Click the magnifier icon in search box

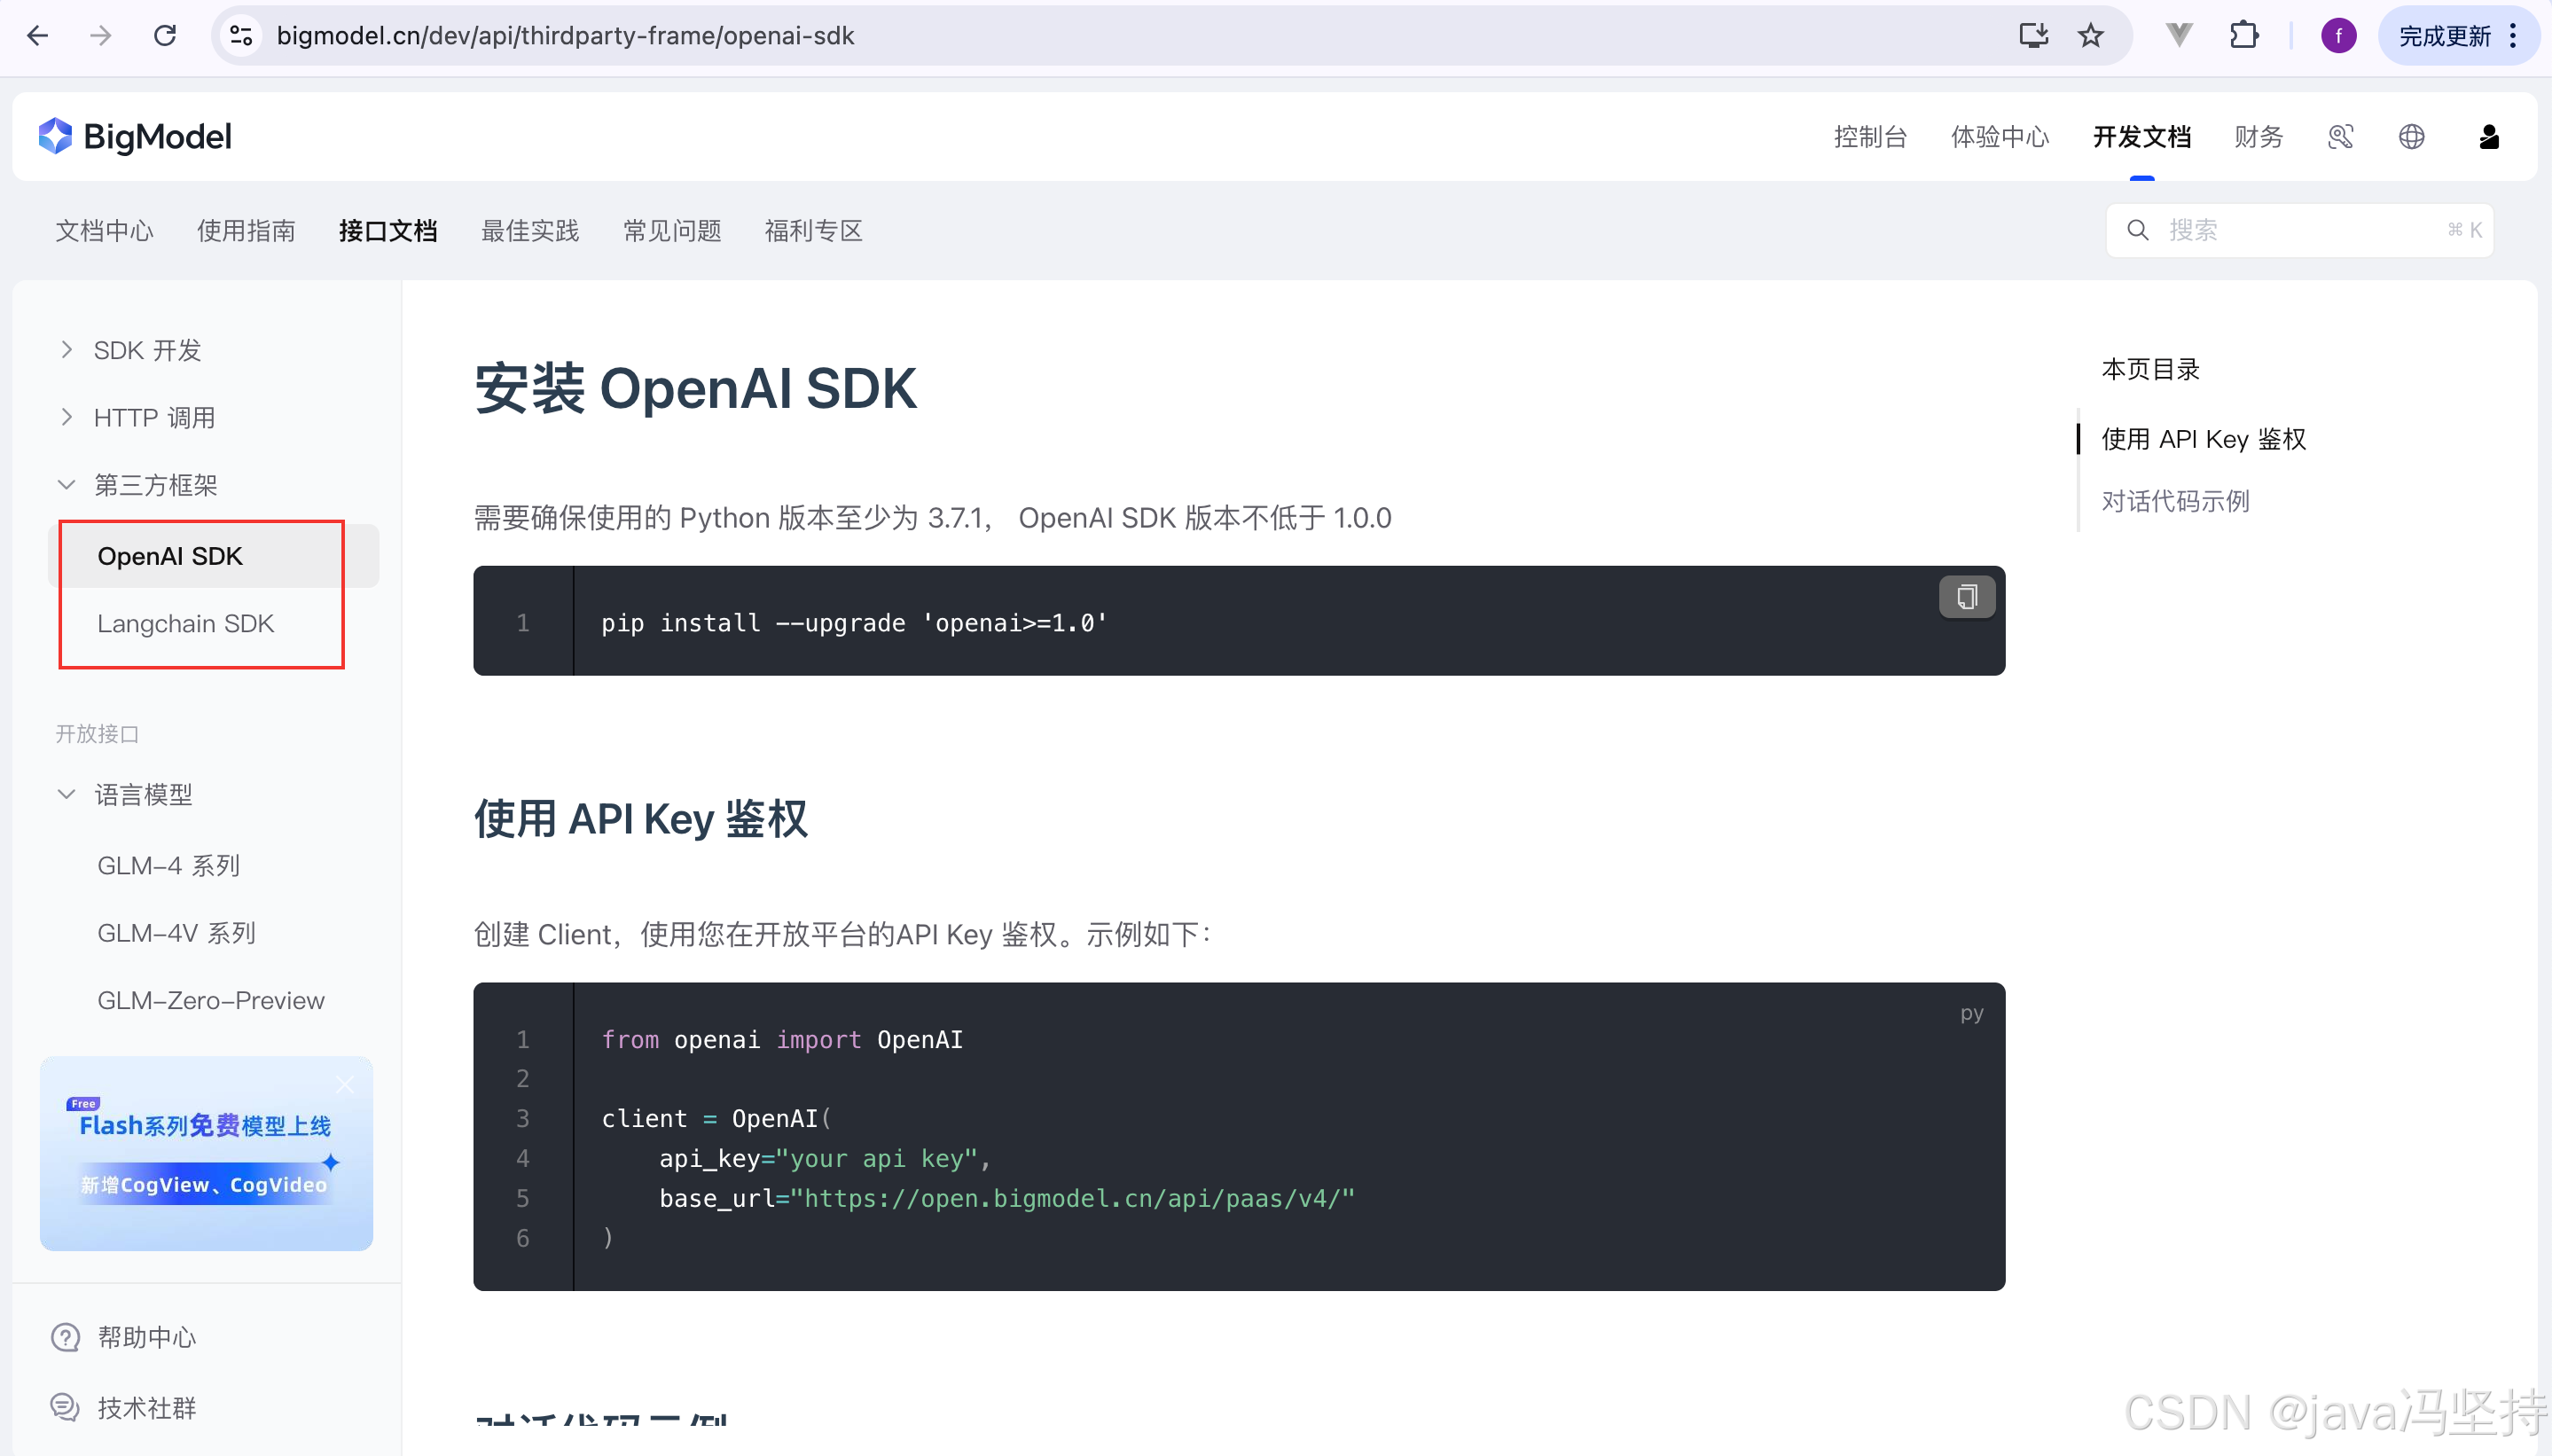click(2137, 231)
